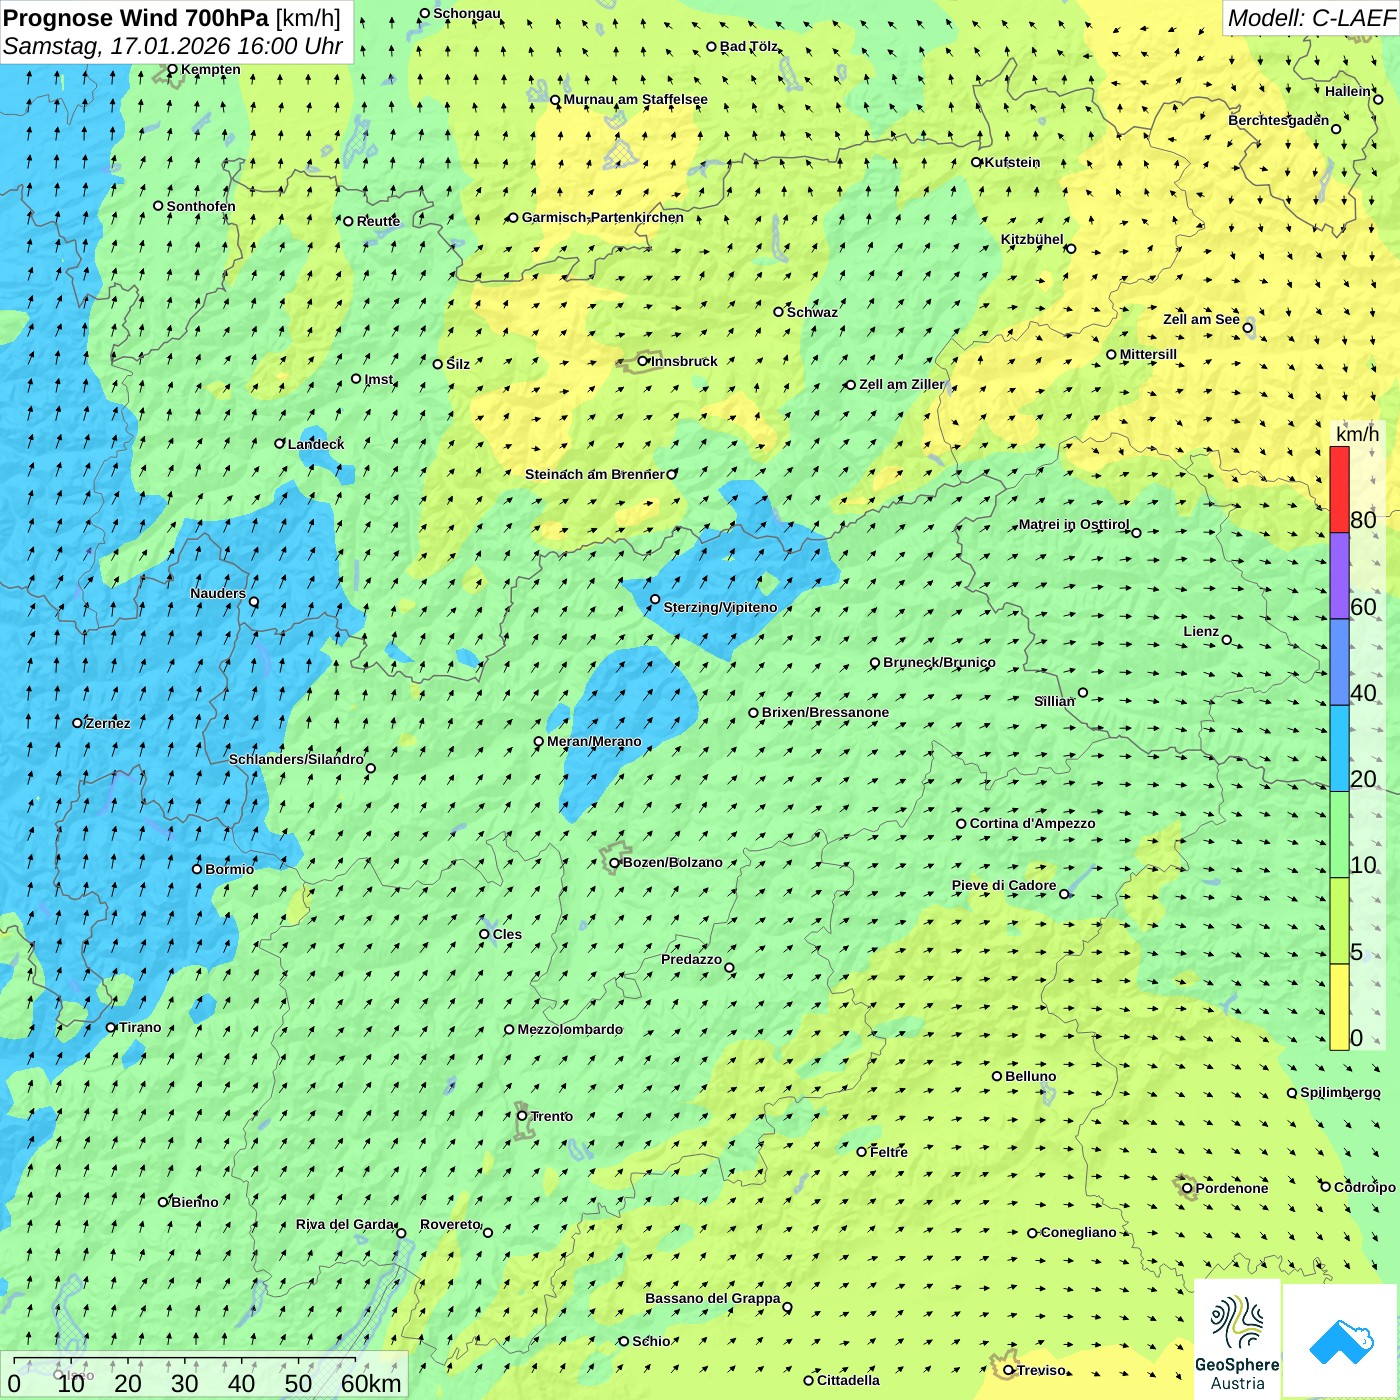1400x1400 pixels.
Task: Click the Bad Tölz city label
Action: click(748, 46)
